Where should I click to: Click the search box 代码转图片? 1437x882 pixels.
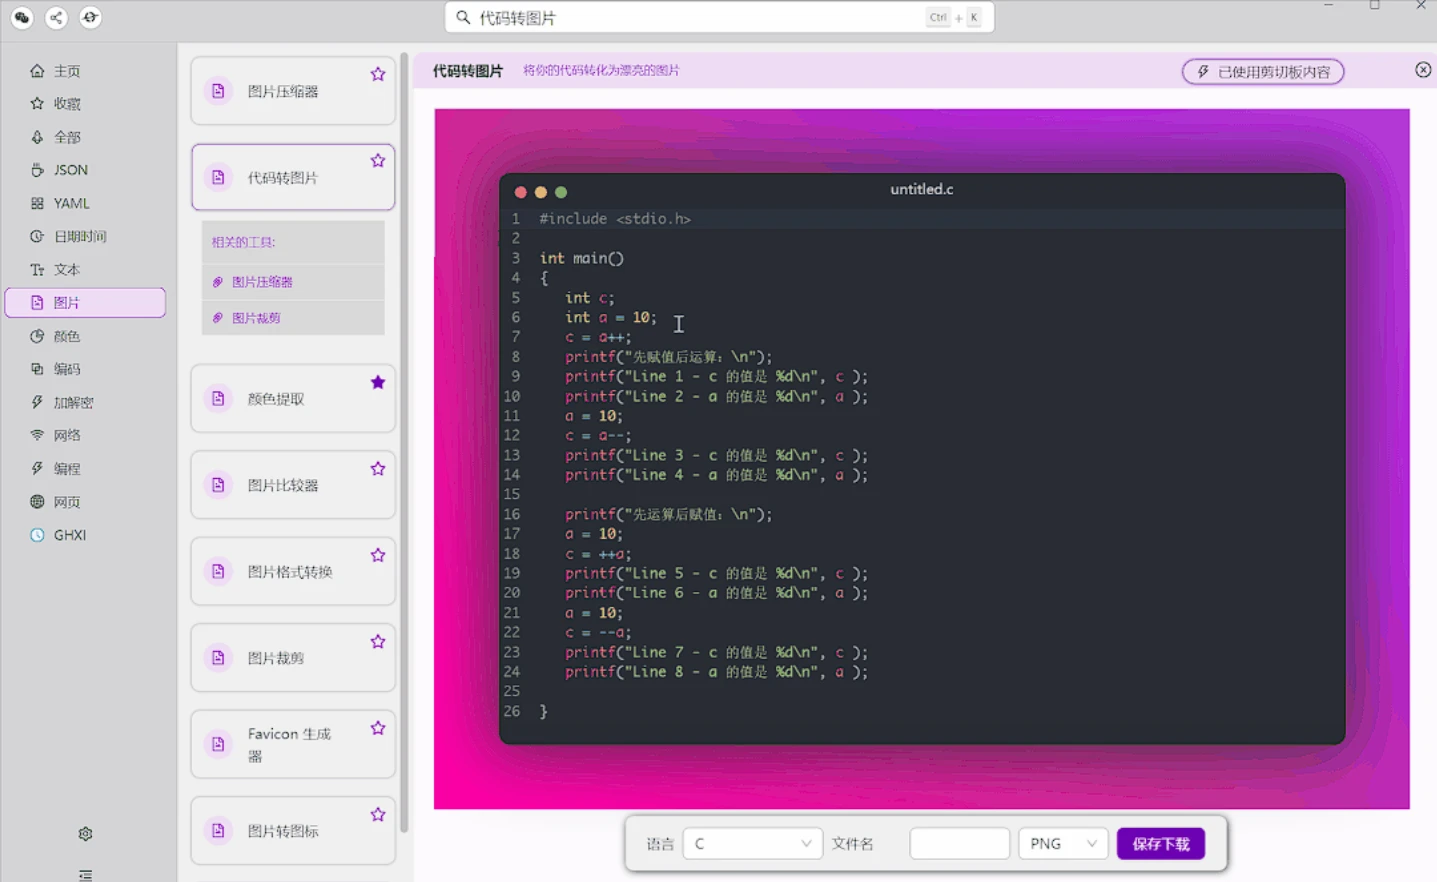click(719, 17)
